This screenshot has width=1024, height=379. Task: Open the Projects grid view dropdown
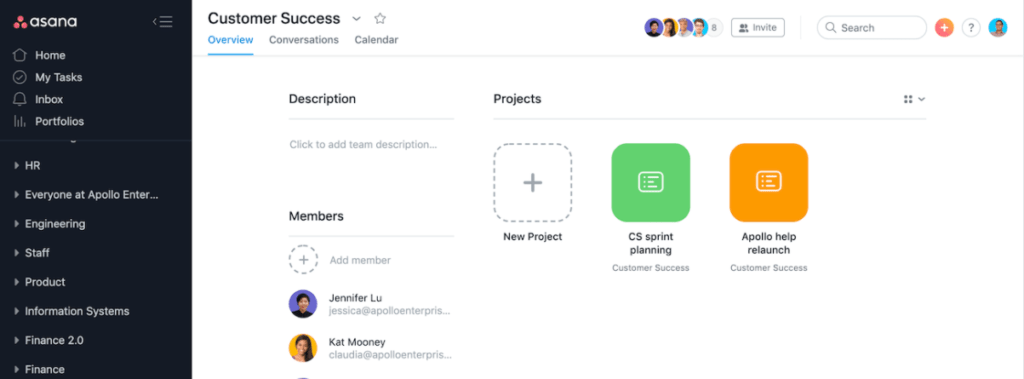tap(914, 99)
